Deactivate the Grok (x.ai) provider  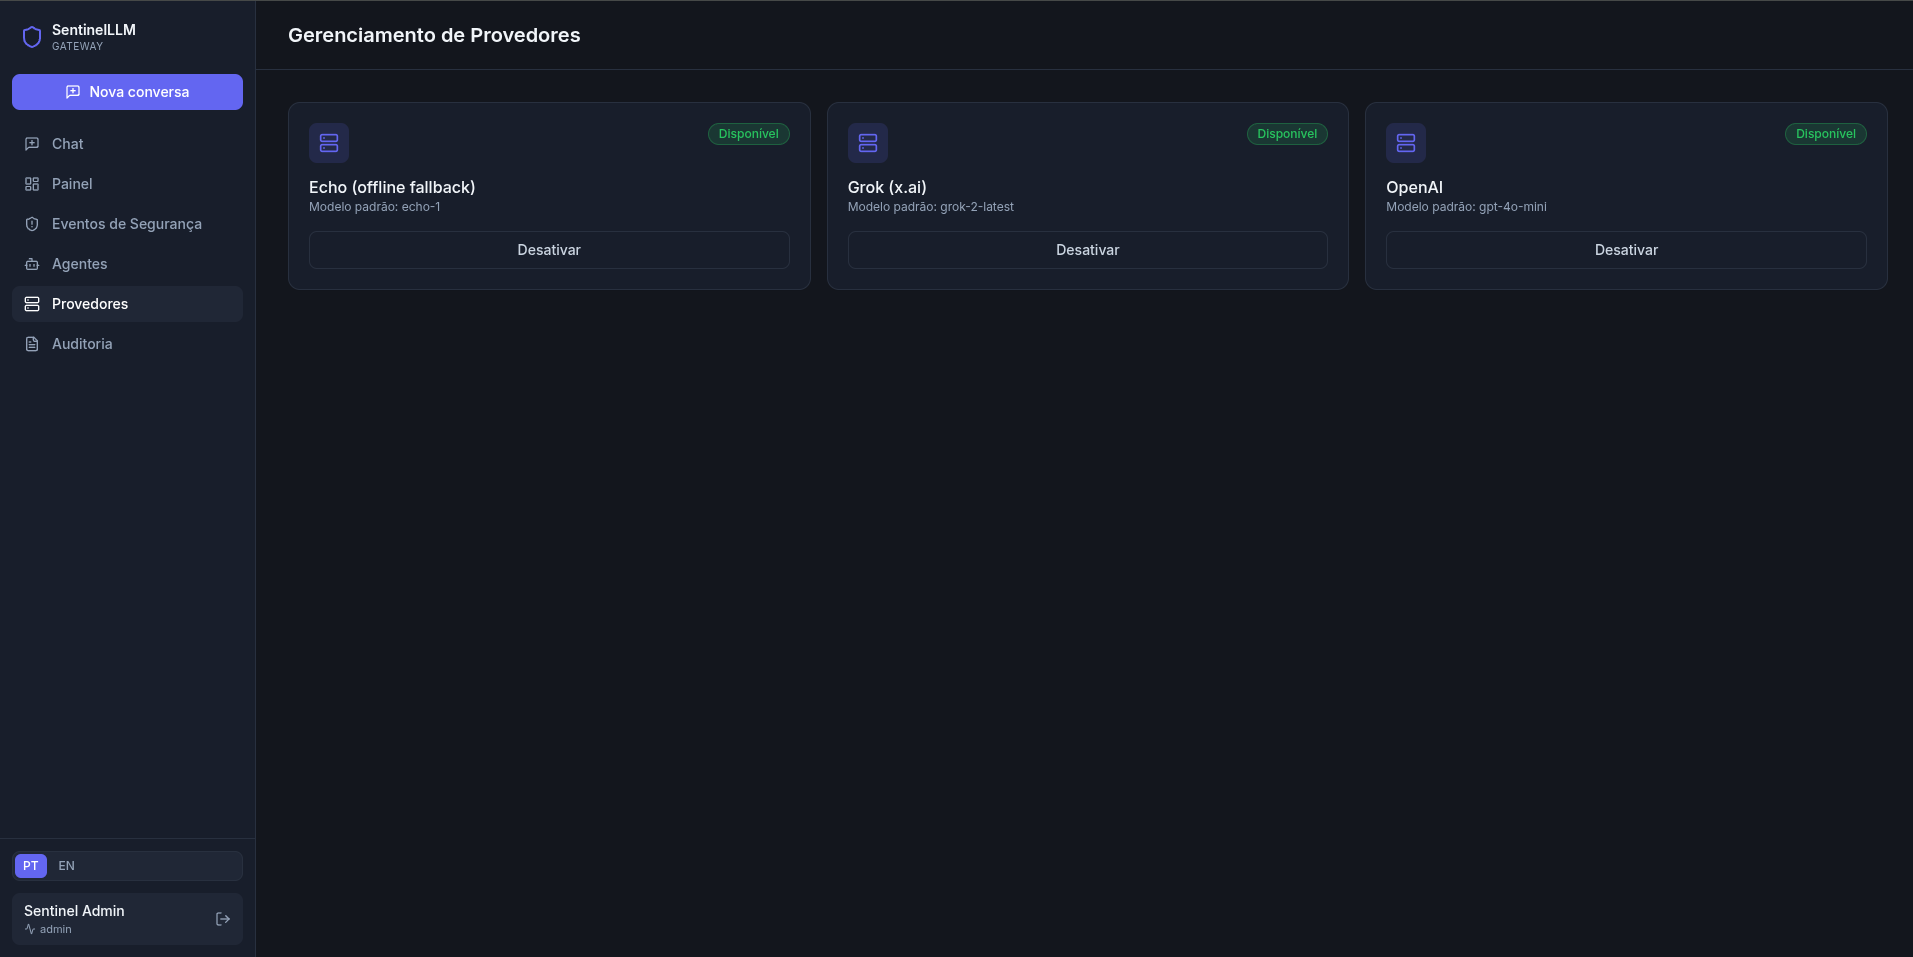coord(1088,250)
